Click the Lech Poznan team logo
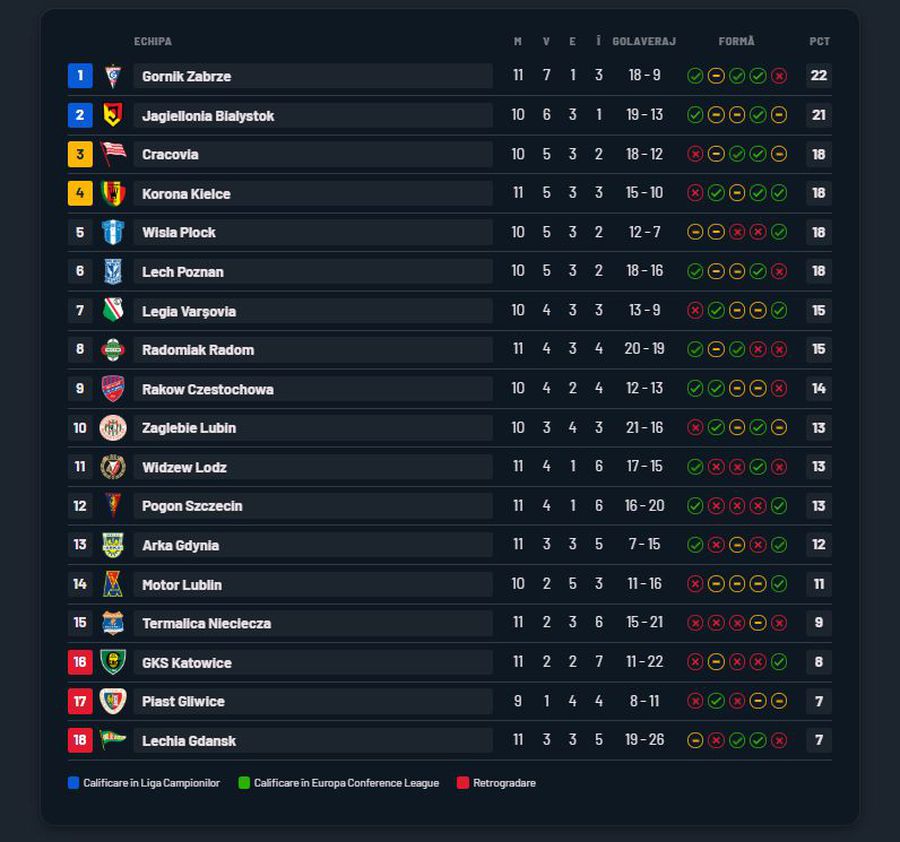This screenshot has height=842, width=900. click(x=113, y=271)
